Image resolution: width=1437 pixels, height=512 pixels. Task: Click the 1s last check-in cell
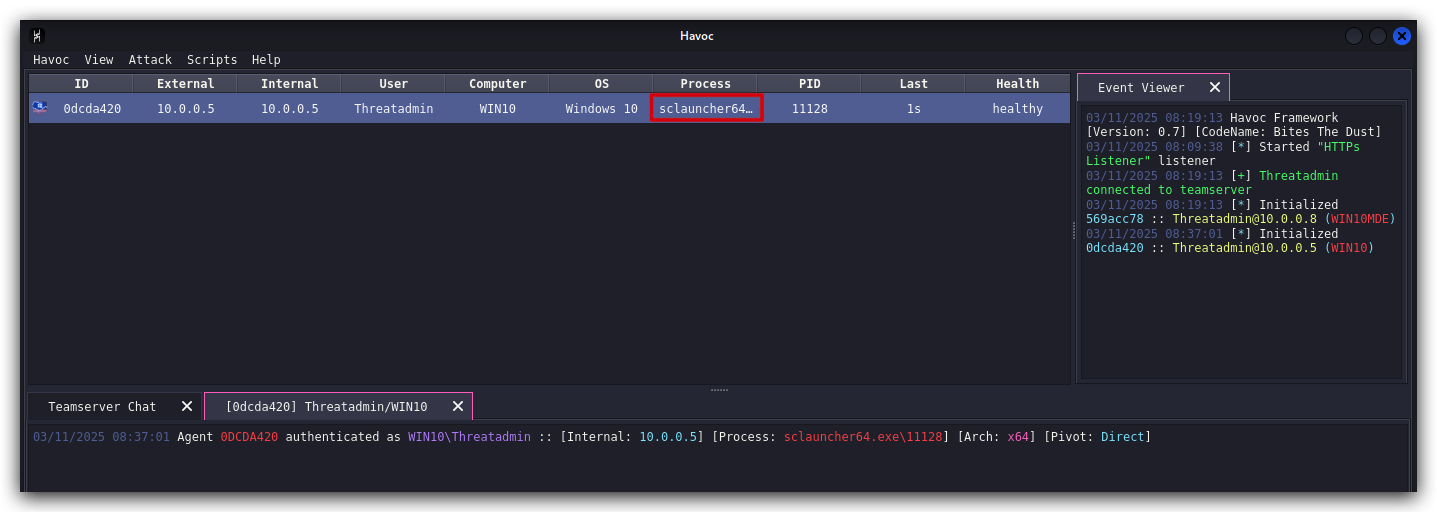pyautogui.click(x=913, y=108)
